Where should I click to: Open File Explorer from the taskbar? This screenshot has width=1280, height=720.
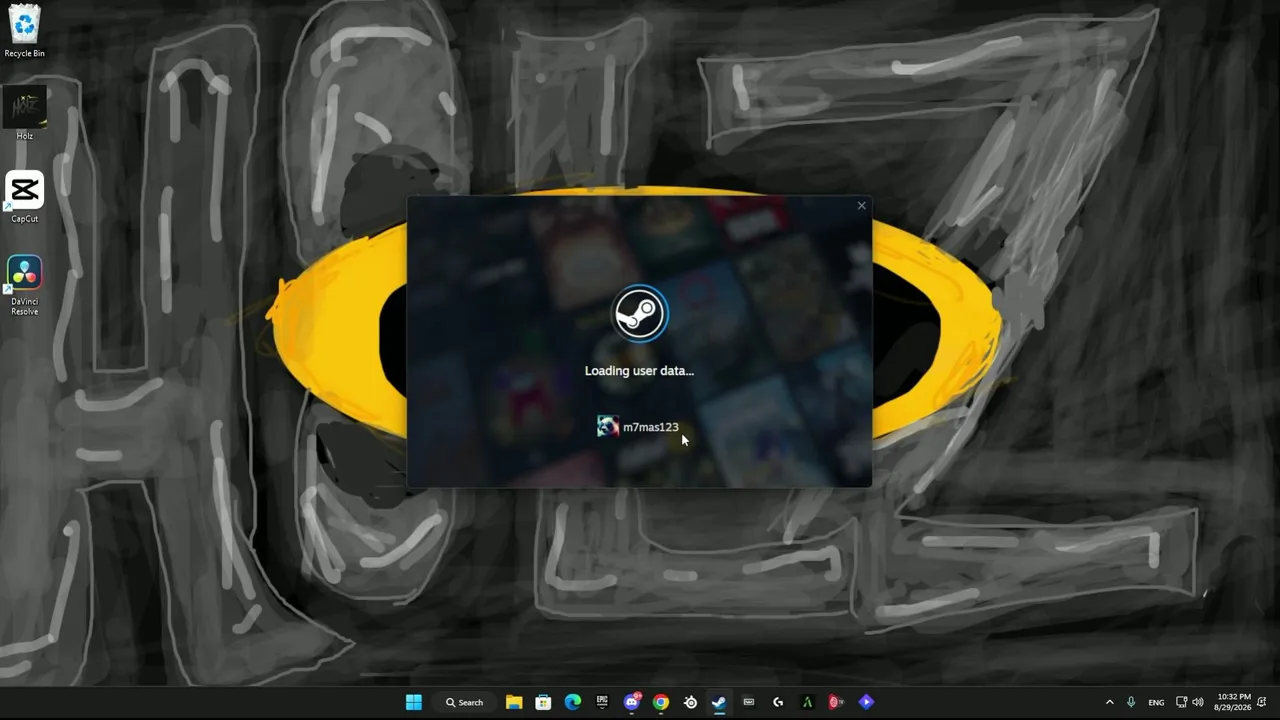pyautogui.click(x=514, y=702)
